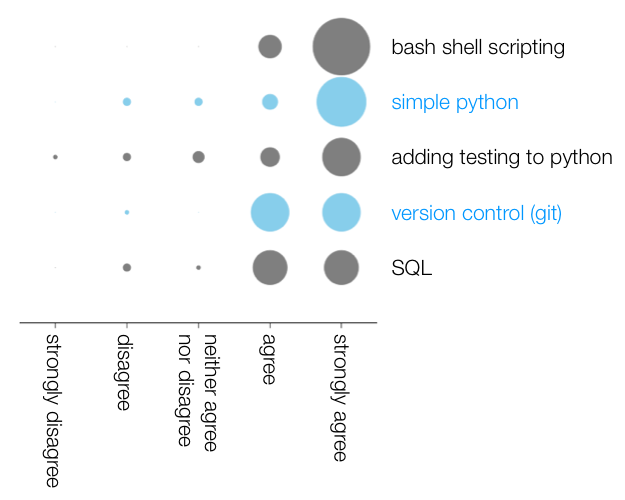
Task: Select version control (git) strongly agree bubble
Action: click(x=341, y=213)
